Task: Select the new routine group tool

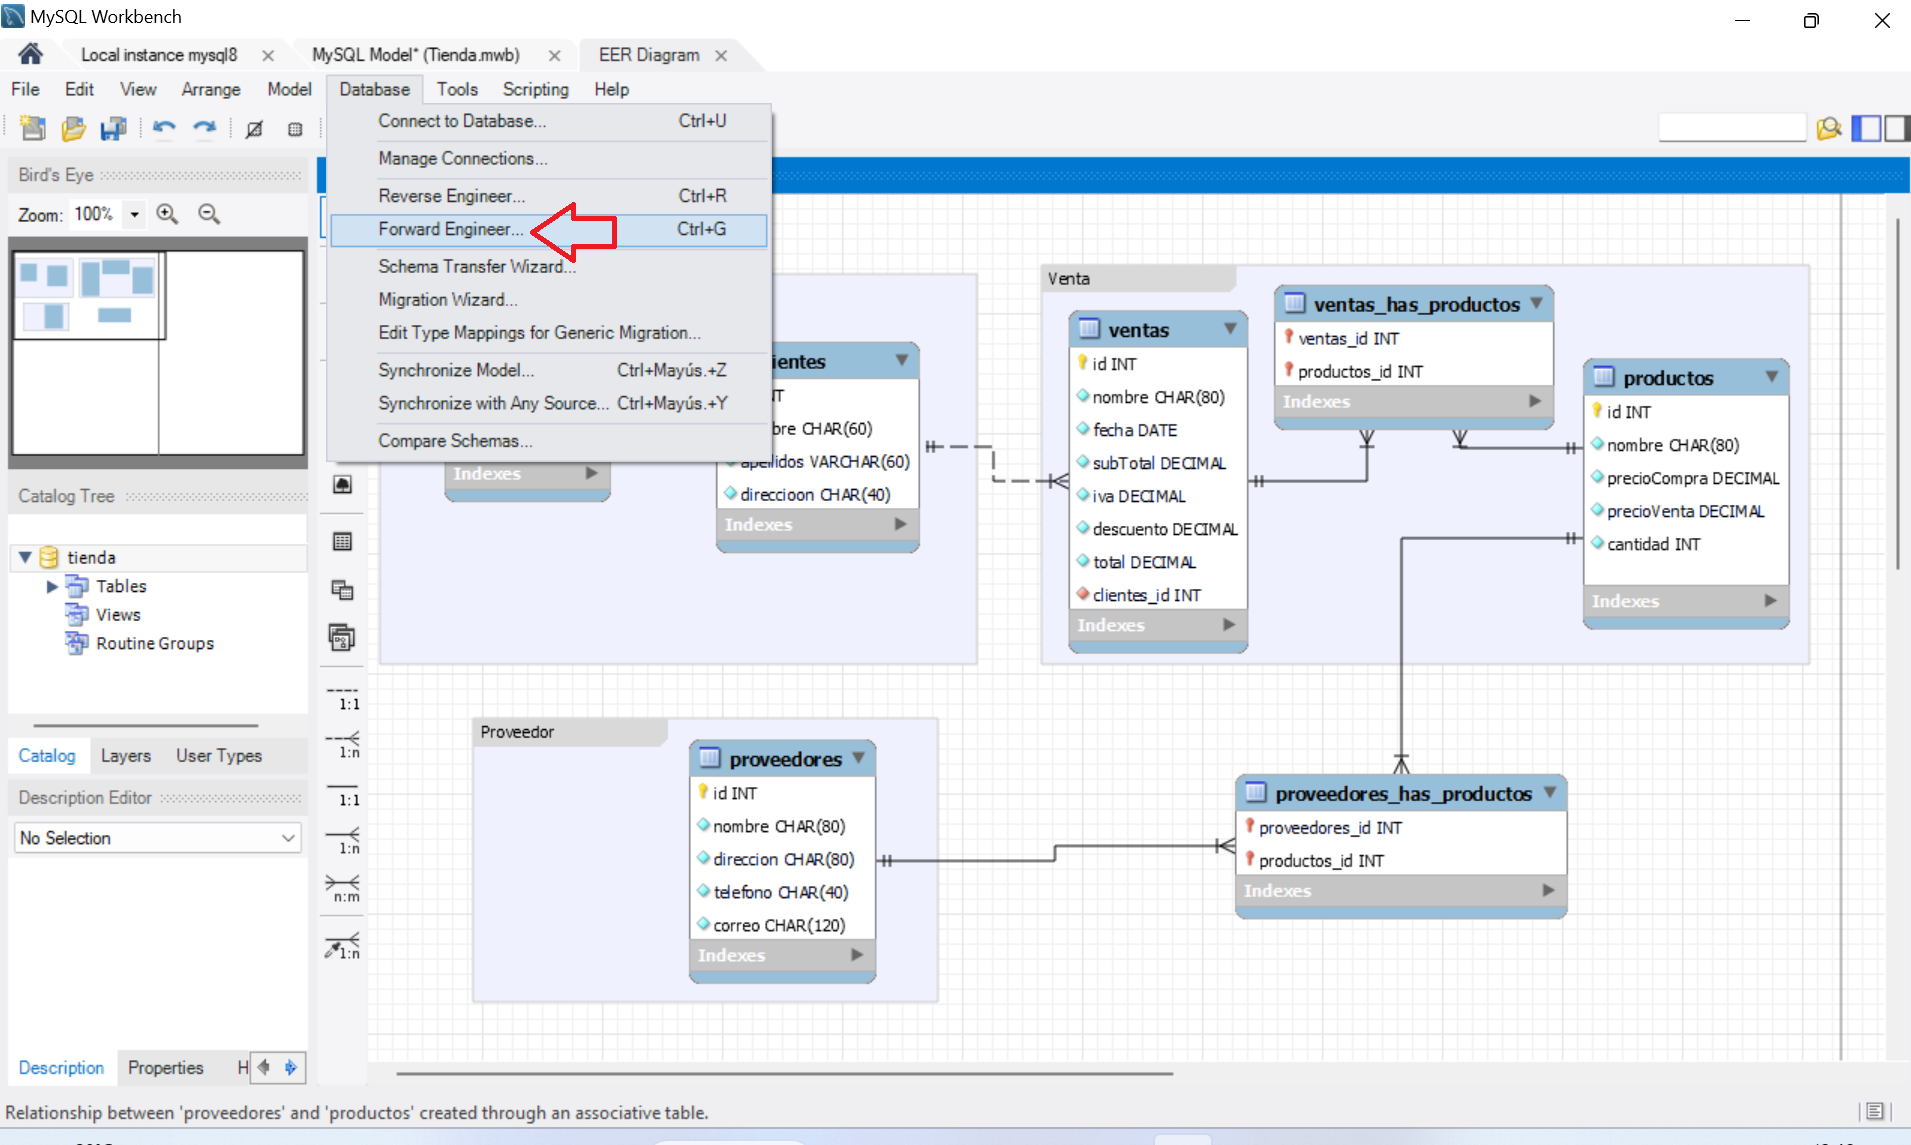Action: [x=342, y=637]
